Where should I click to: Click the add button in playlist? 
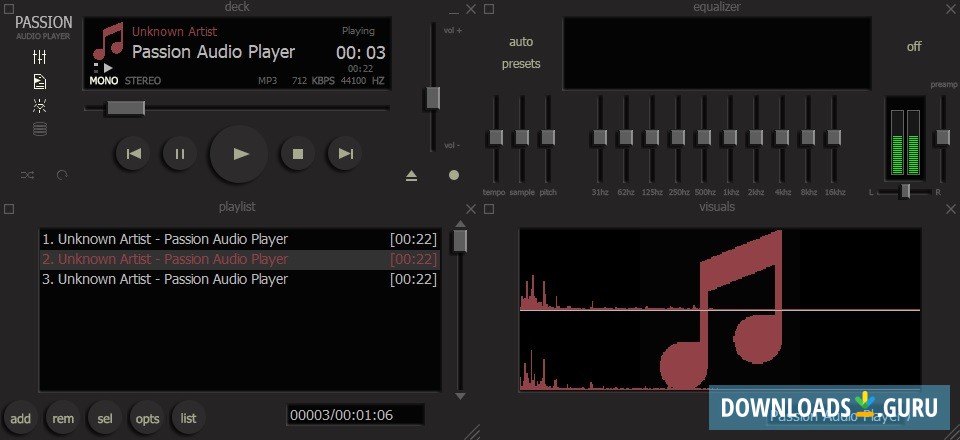pyautogui.click(x=20, y=419)
